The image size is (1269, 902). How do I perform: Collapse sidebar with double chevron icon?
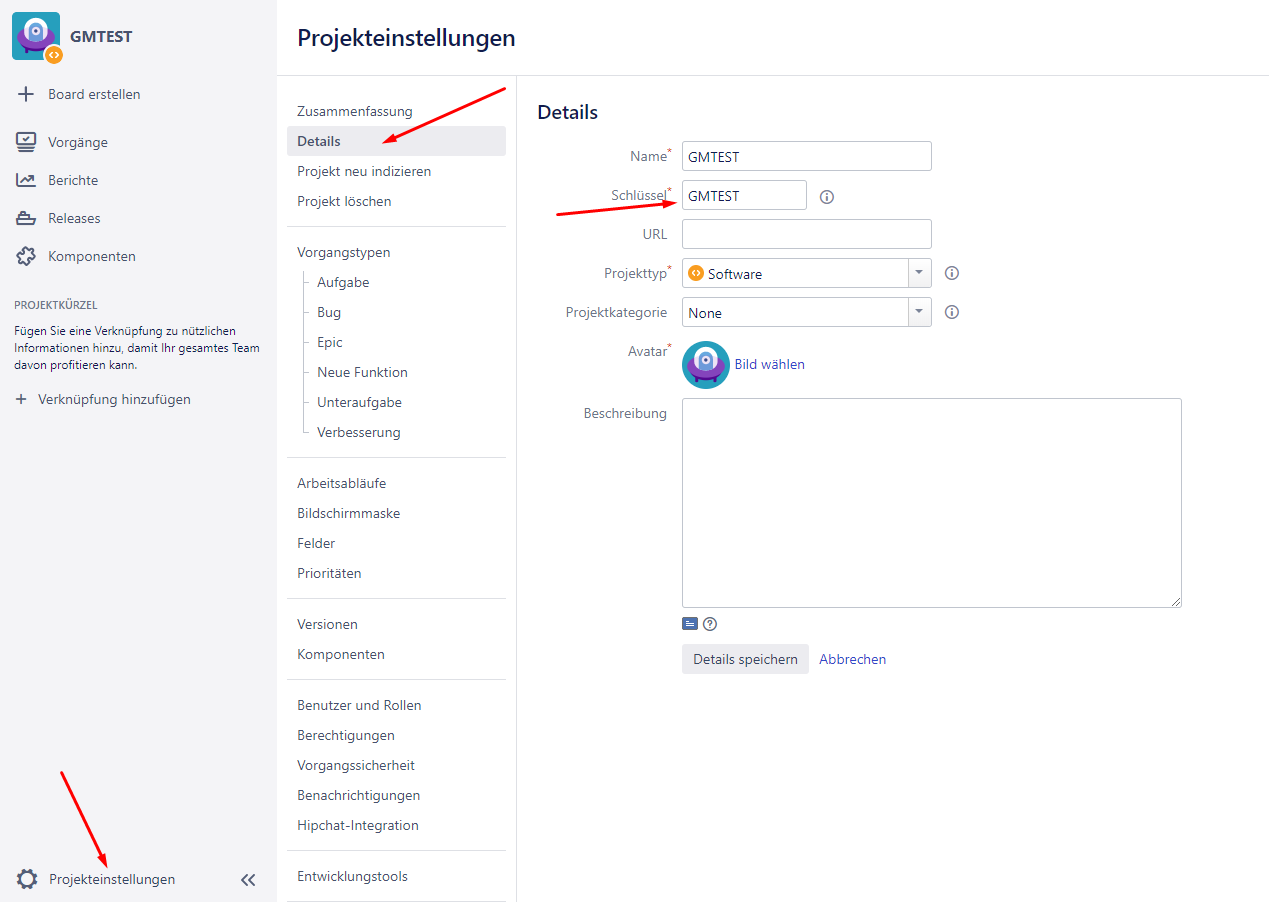pos(248,880)
